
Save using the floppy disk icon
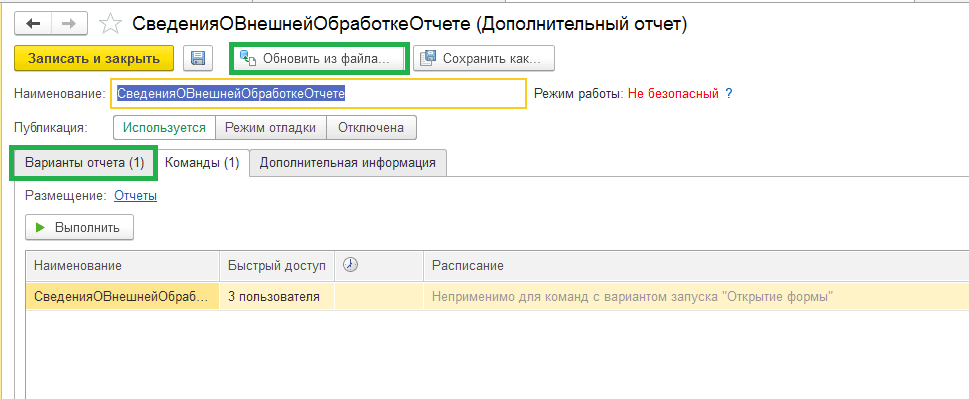click(198, 59)
